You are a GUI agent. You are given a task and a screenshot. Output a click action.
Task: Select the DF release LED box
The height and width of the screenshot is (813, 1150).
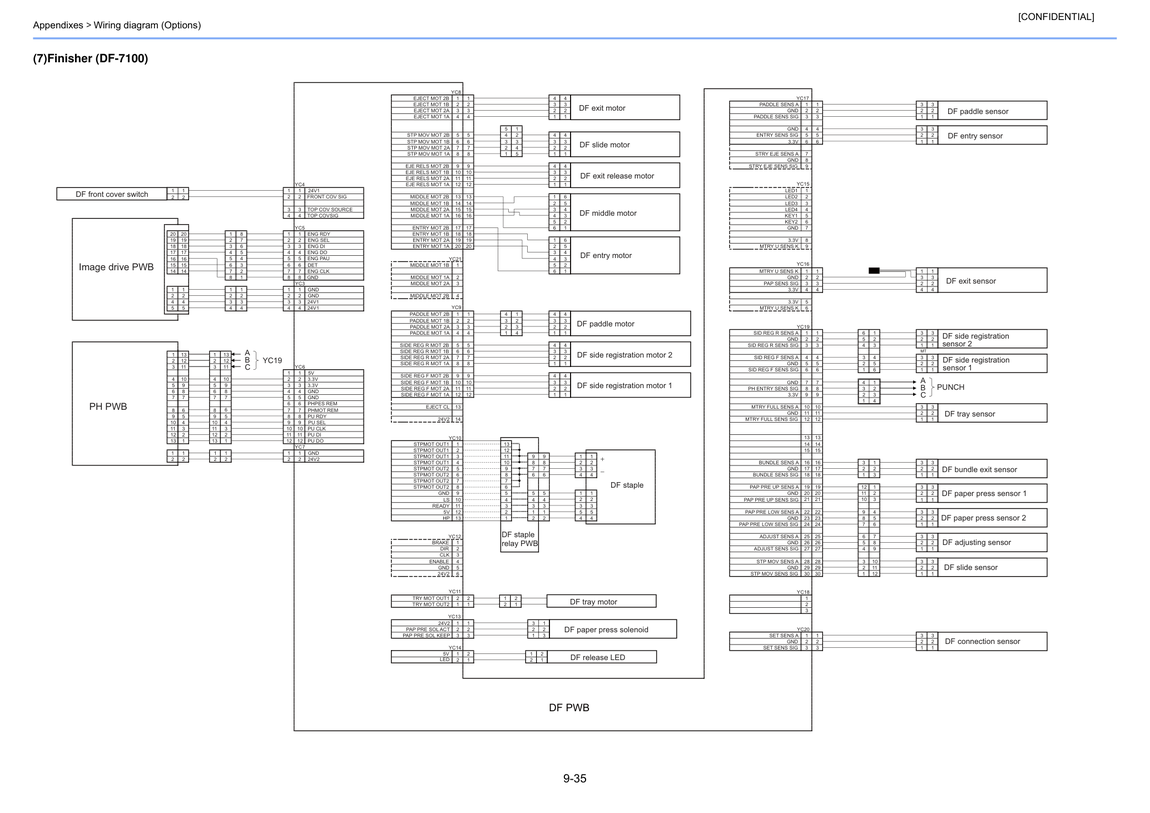tap(601, 658)
